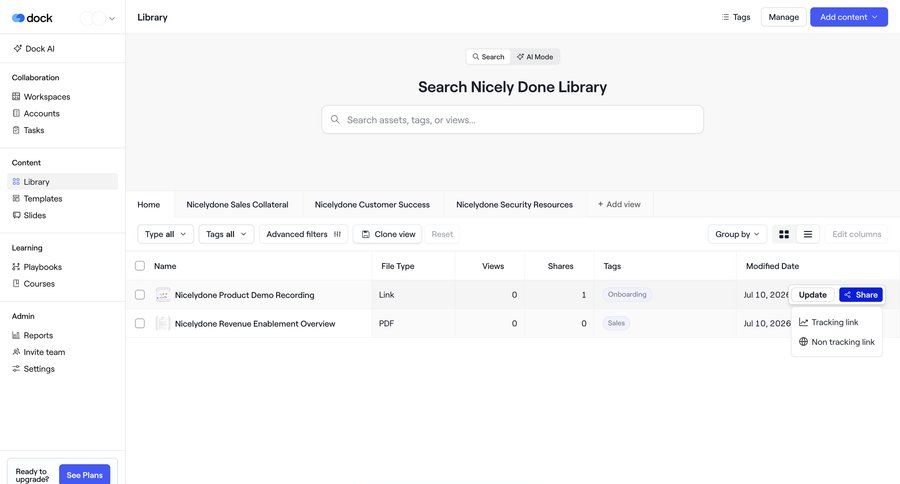Check the Nicelydone Revenue Enablement Overview row
The height and width of the screenshot is (484, 900).
(139, 323)
